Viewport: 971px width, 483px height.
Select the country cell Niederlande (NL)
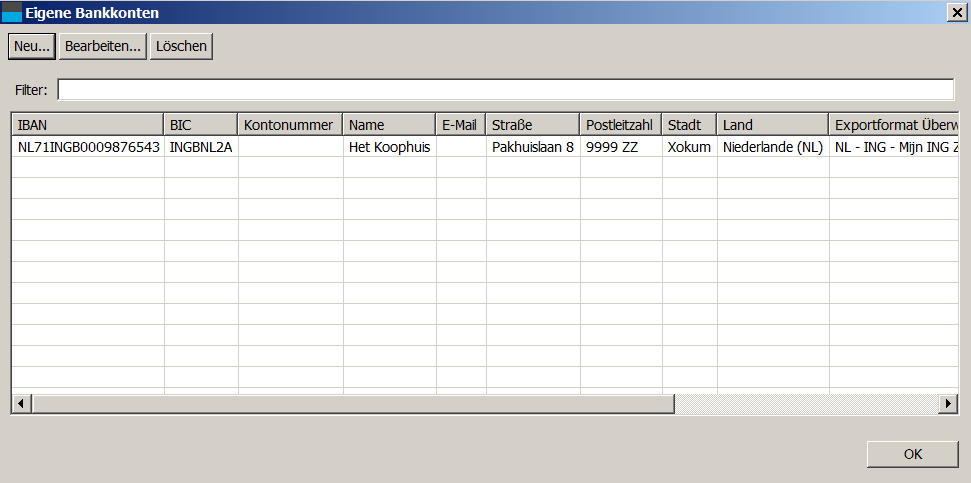(x=773, y=147)
